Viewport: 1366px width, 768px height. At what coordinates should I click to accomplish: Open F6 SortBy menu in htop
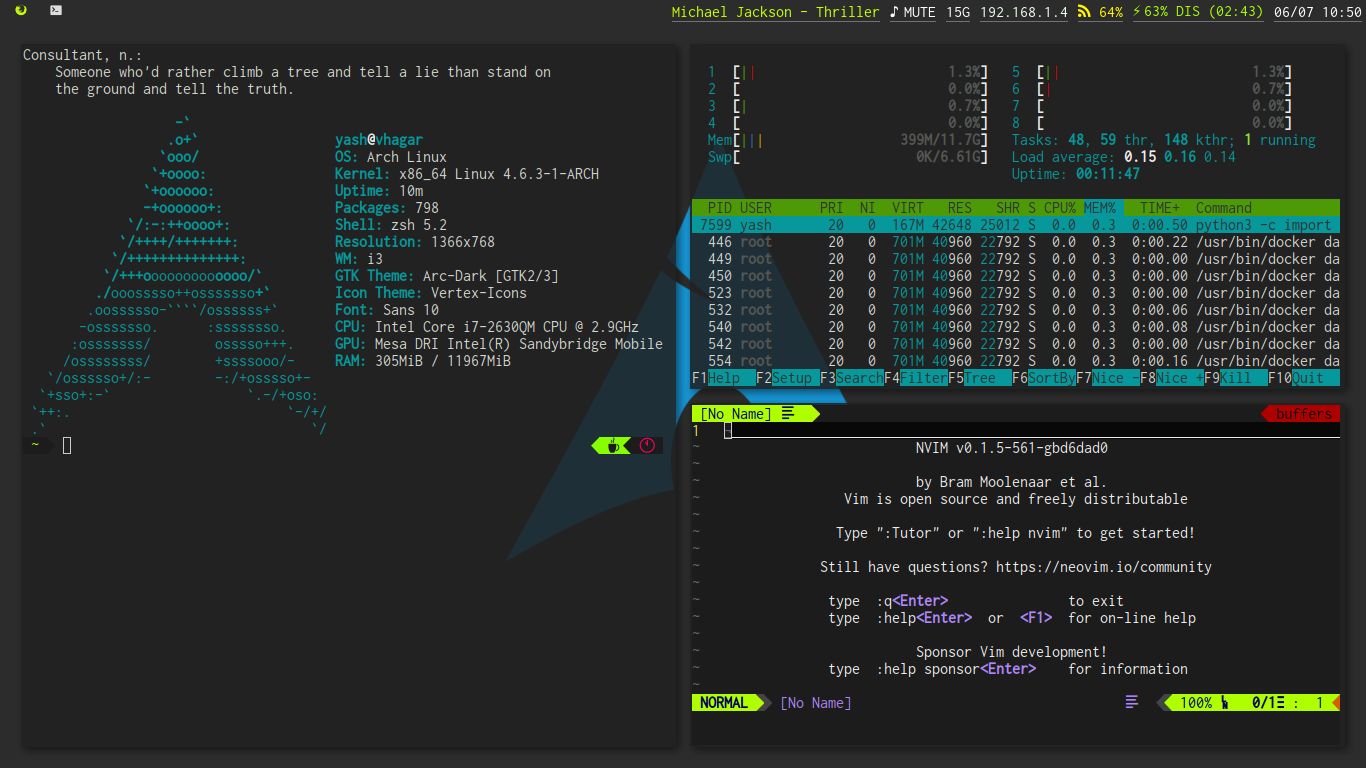pos(1044,378)
